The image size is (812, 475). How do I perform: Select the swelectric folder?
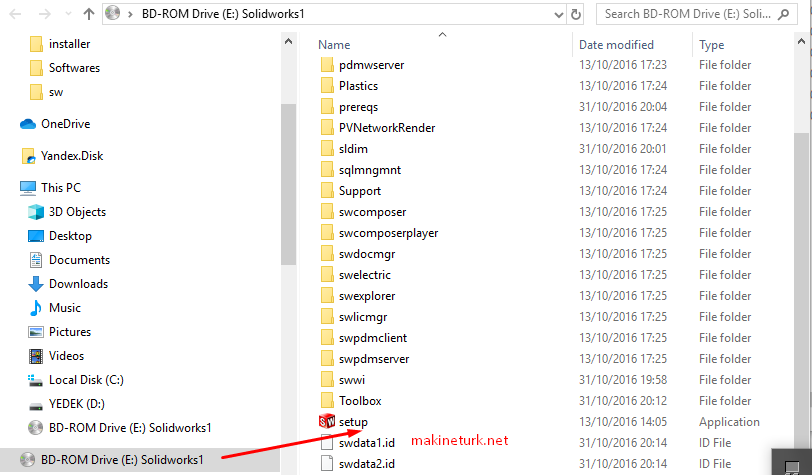point(365,275)
